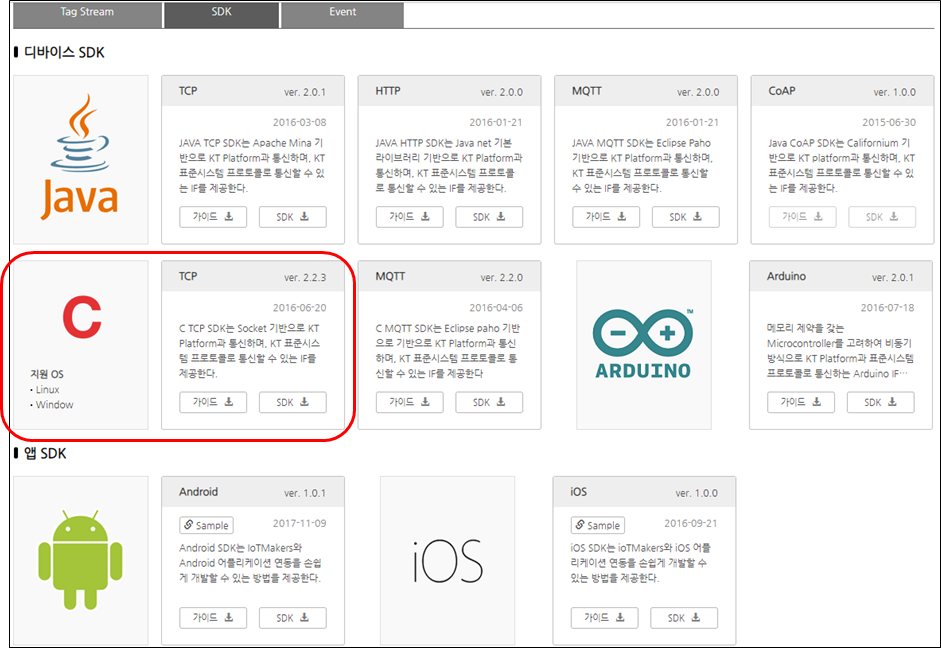Click the Android robot logo

pyautogui.click(x=80, y=560)
